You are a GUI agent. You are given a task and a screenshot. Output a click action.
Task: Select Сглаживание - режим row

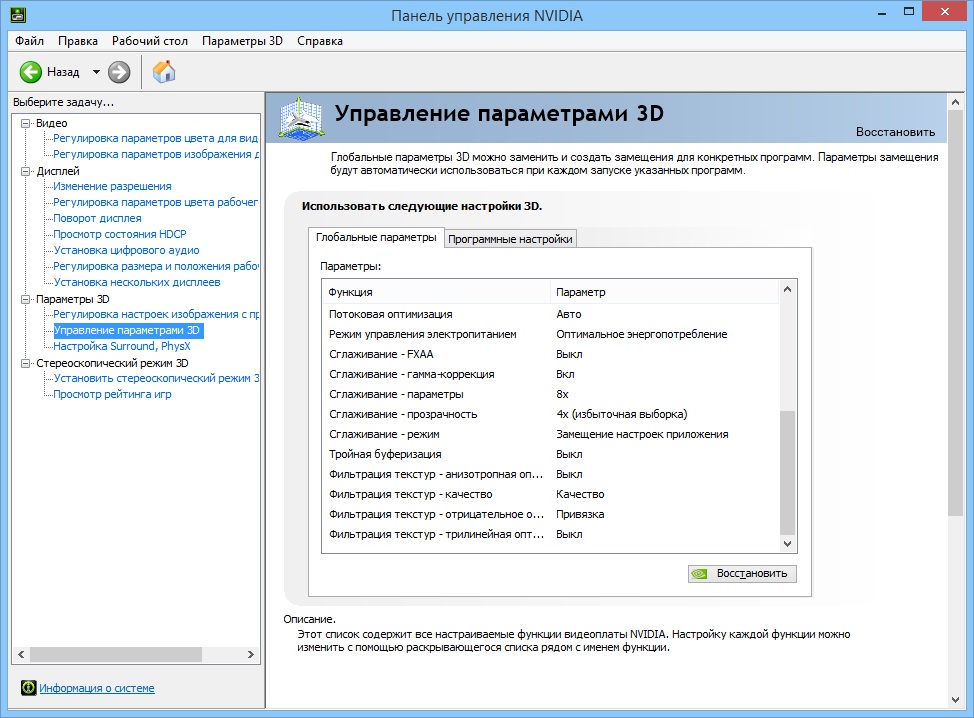click(550, 434)
